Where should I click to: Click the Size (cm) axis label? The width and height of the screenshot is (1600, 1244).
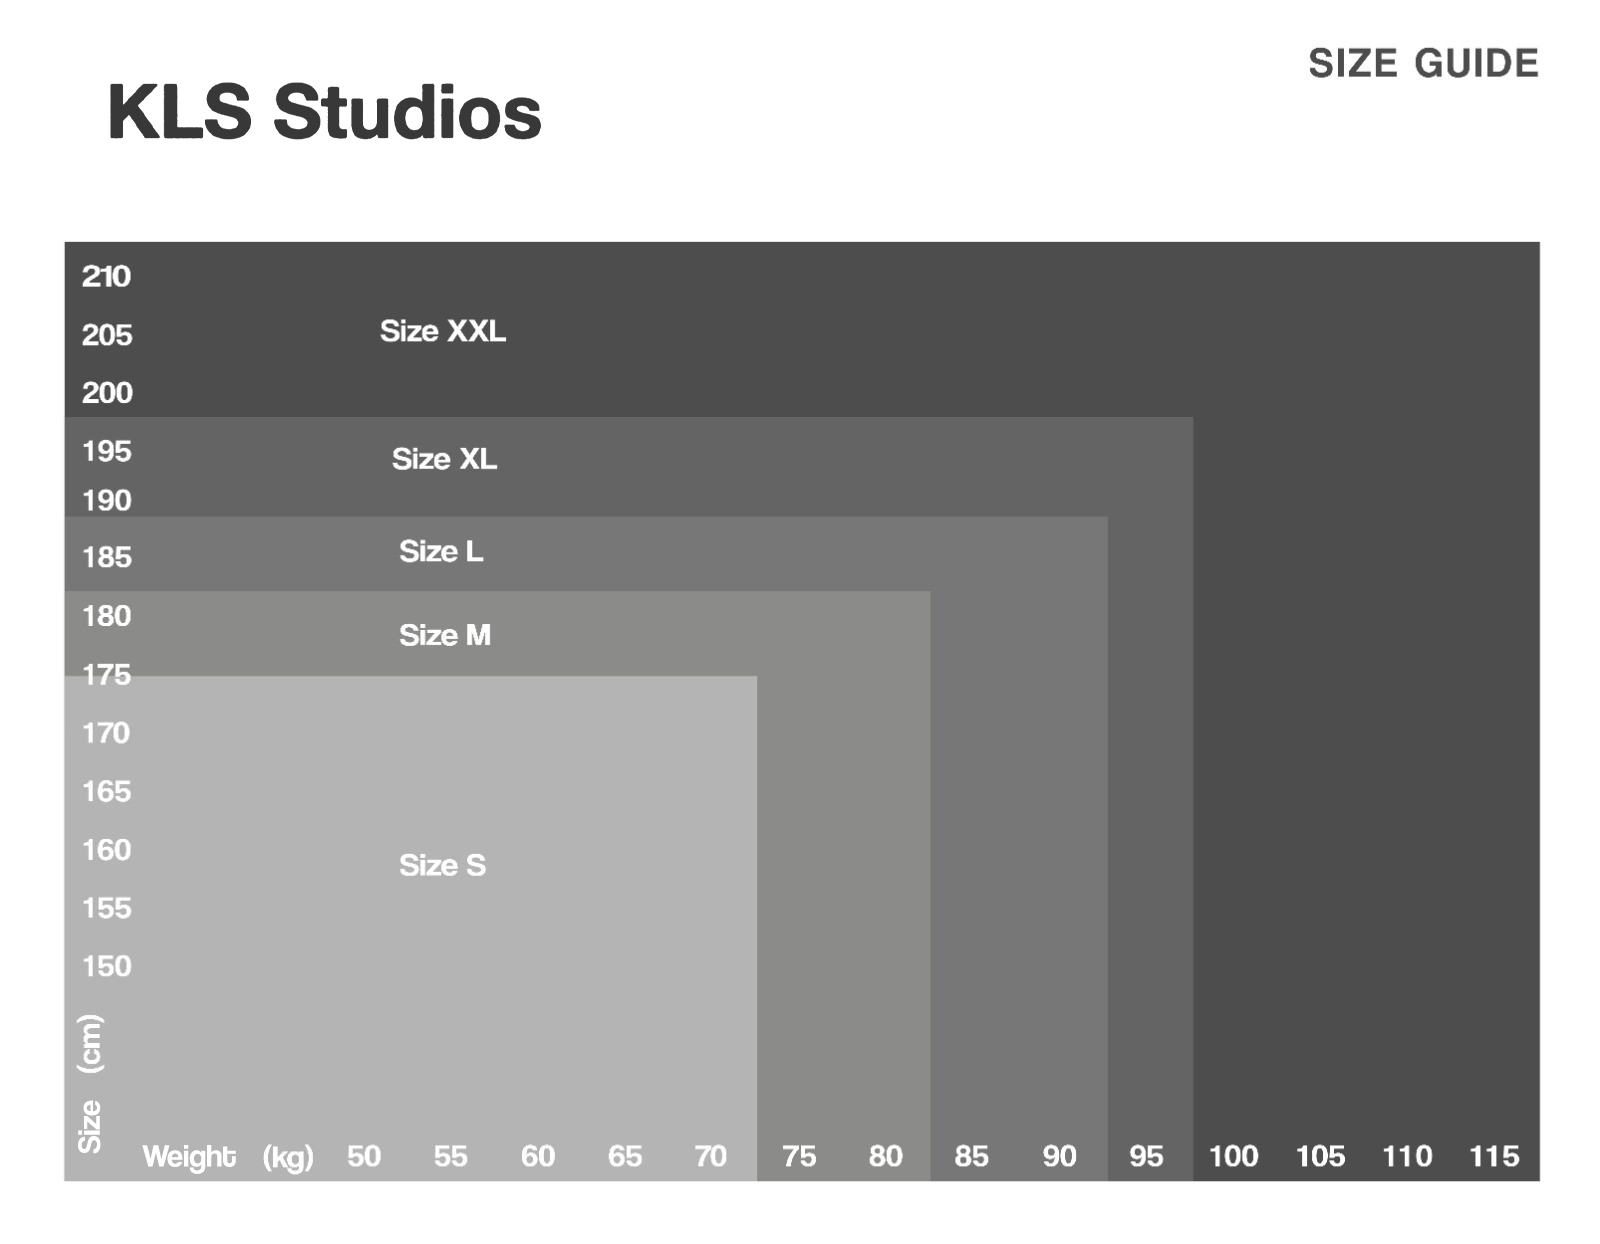click(x=90, y=1084)
